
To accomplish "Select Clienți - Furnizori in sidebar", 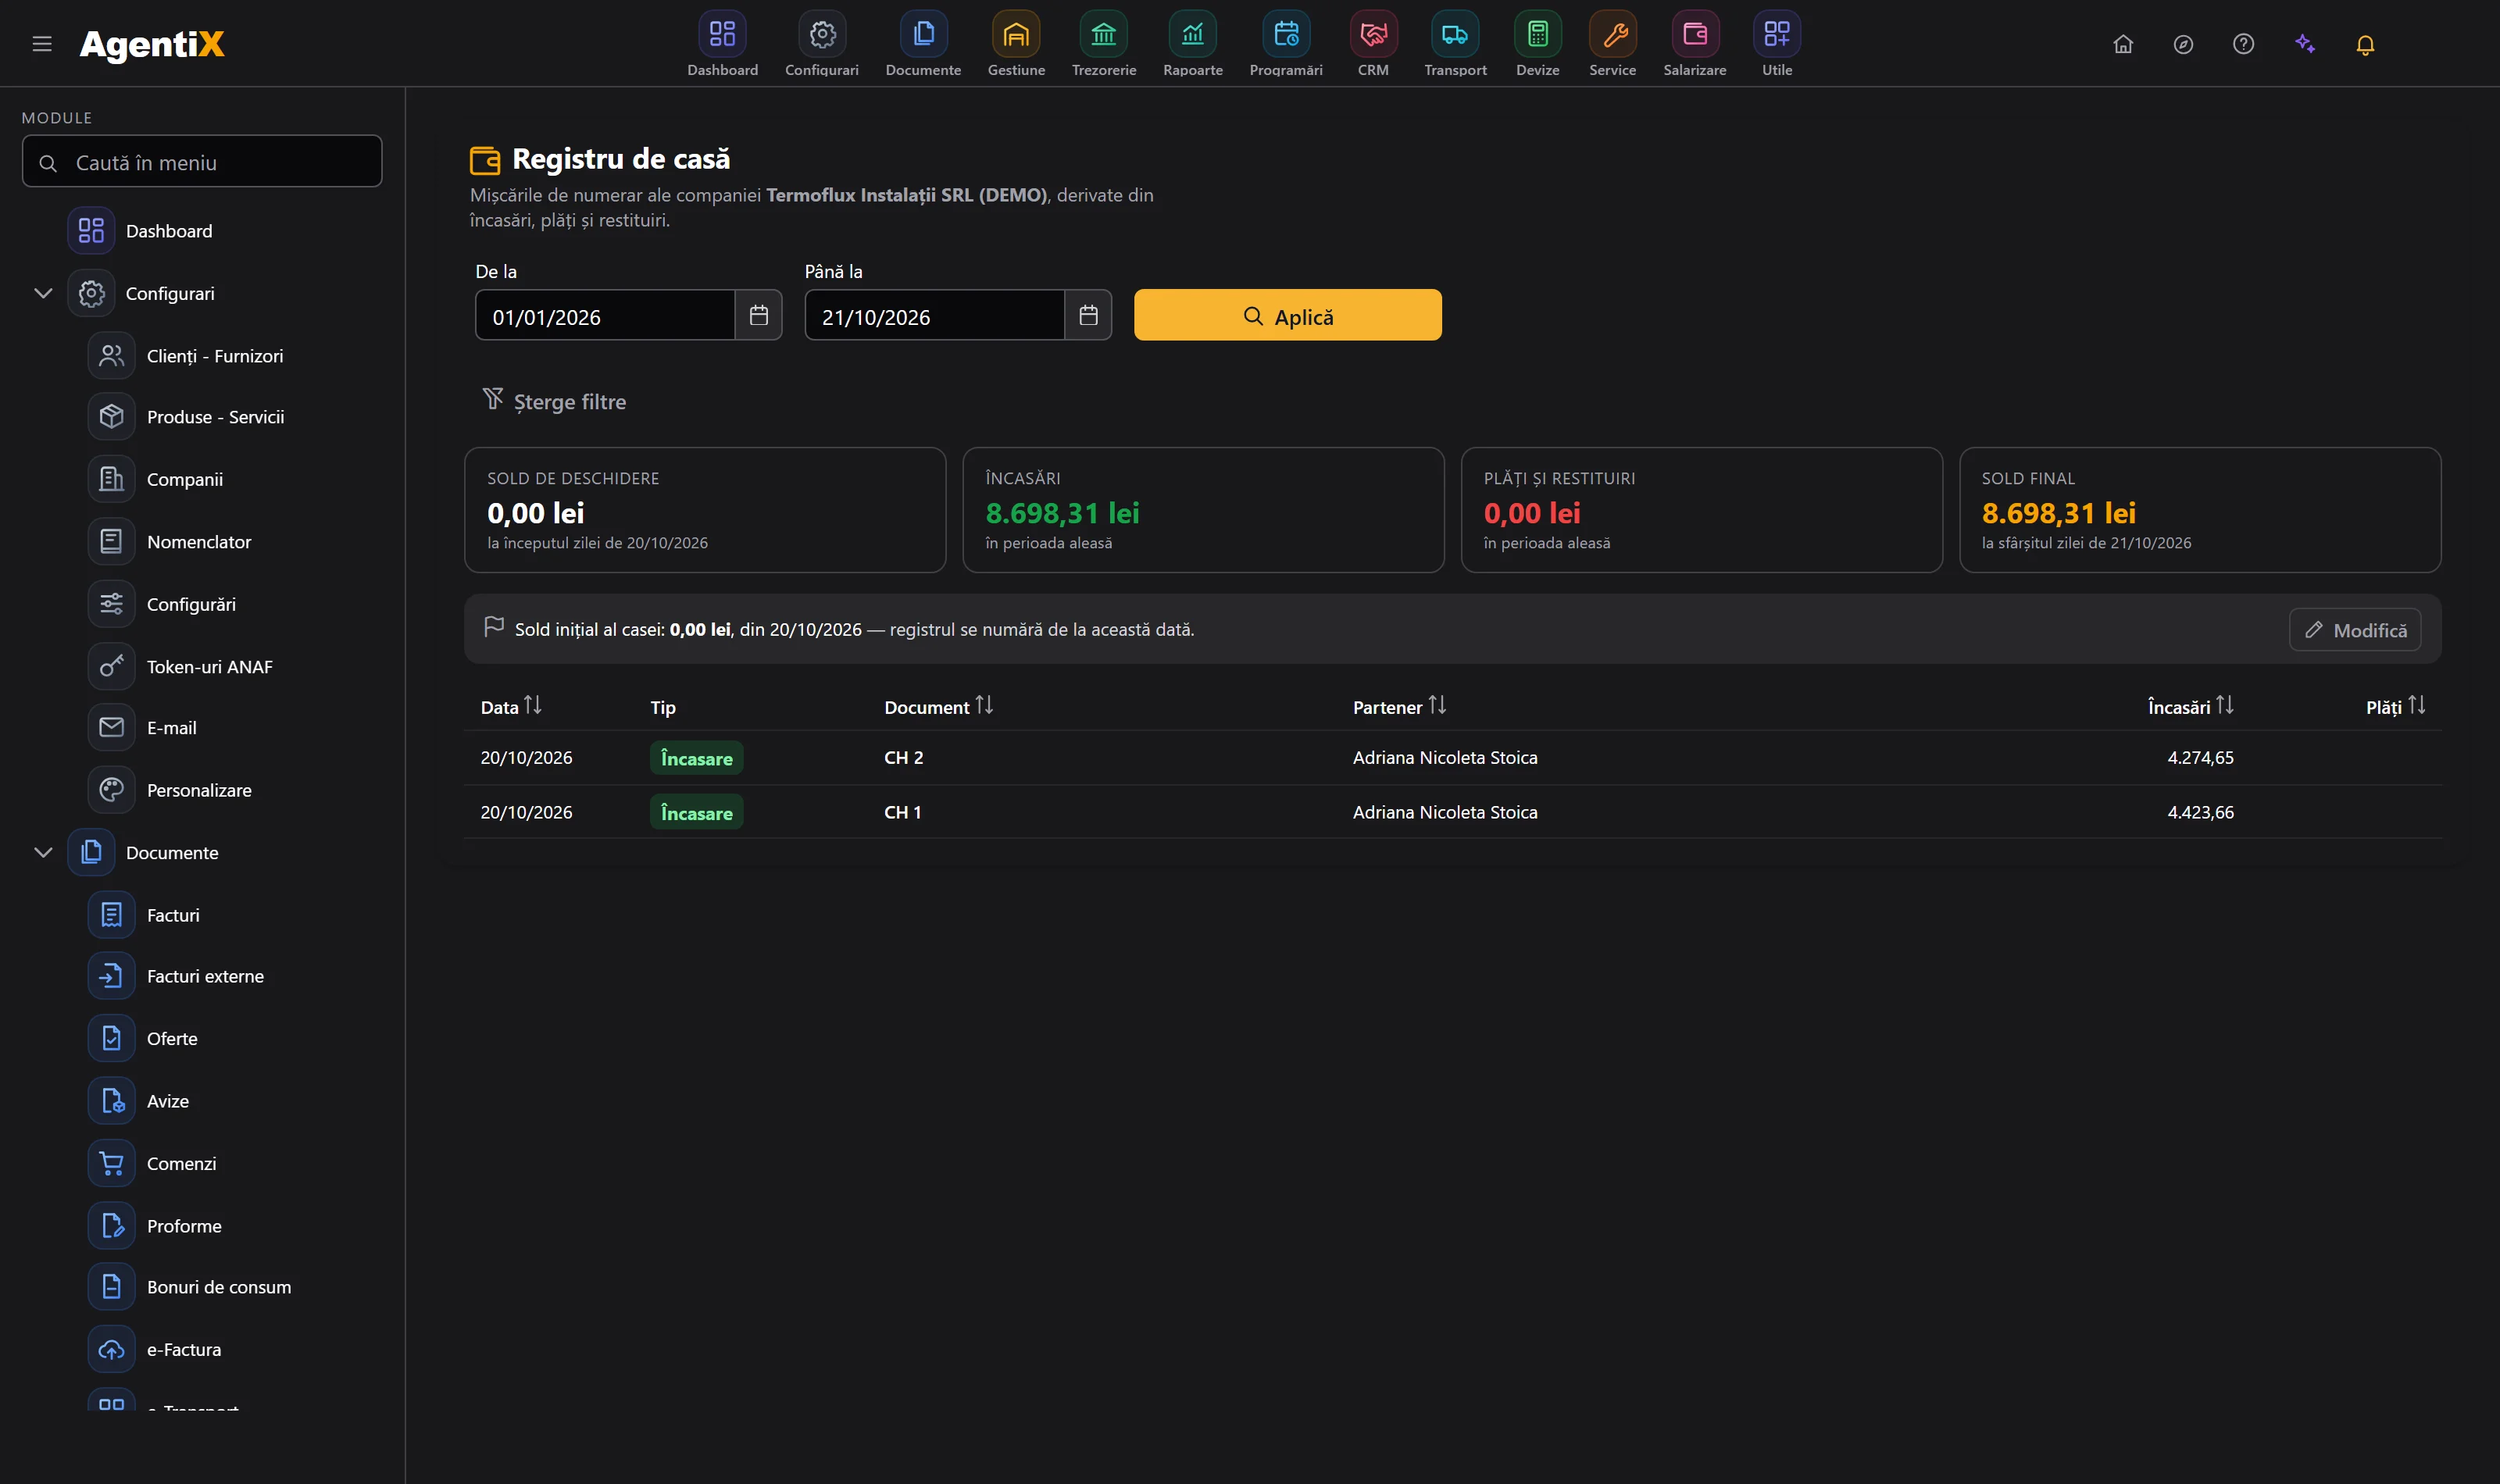I will click(x=215, y=356).
